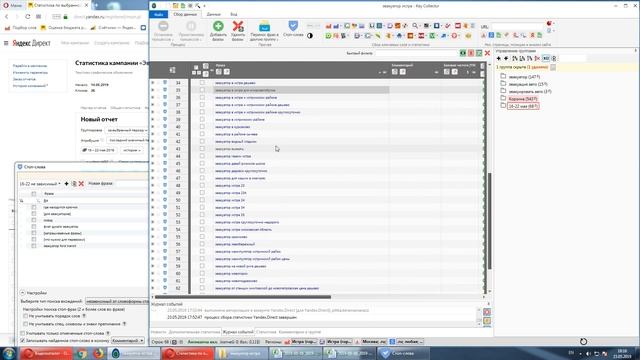
Task: Click the half-black circle contrast icon
Action: click(310, 36)
